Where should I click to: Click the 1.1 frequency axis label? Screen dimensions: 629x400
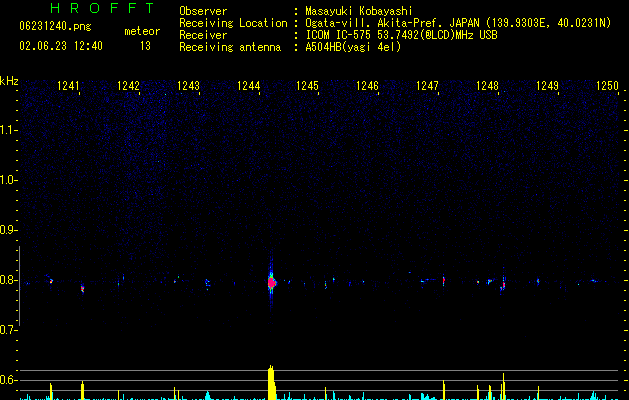9,130
